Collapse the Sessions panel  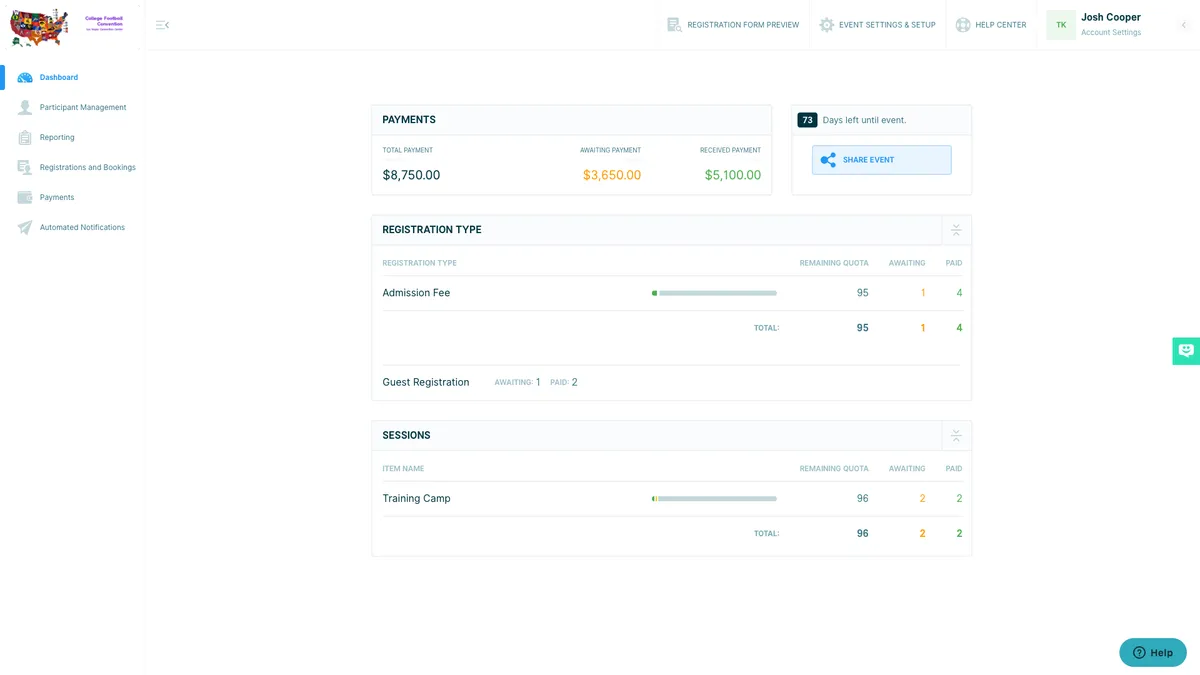pyautogui.click(x=956, y=436)
